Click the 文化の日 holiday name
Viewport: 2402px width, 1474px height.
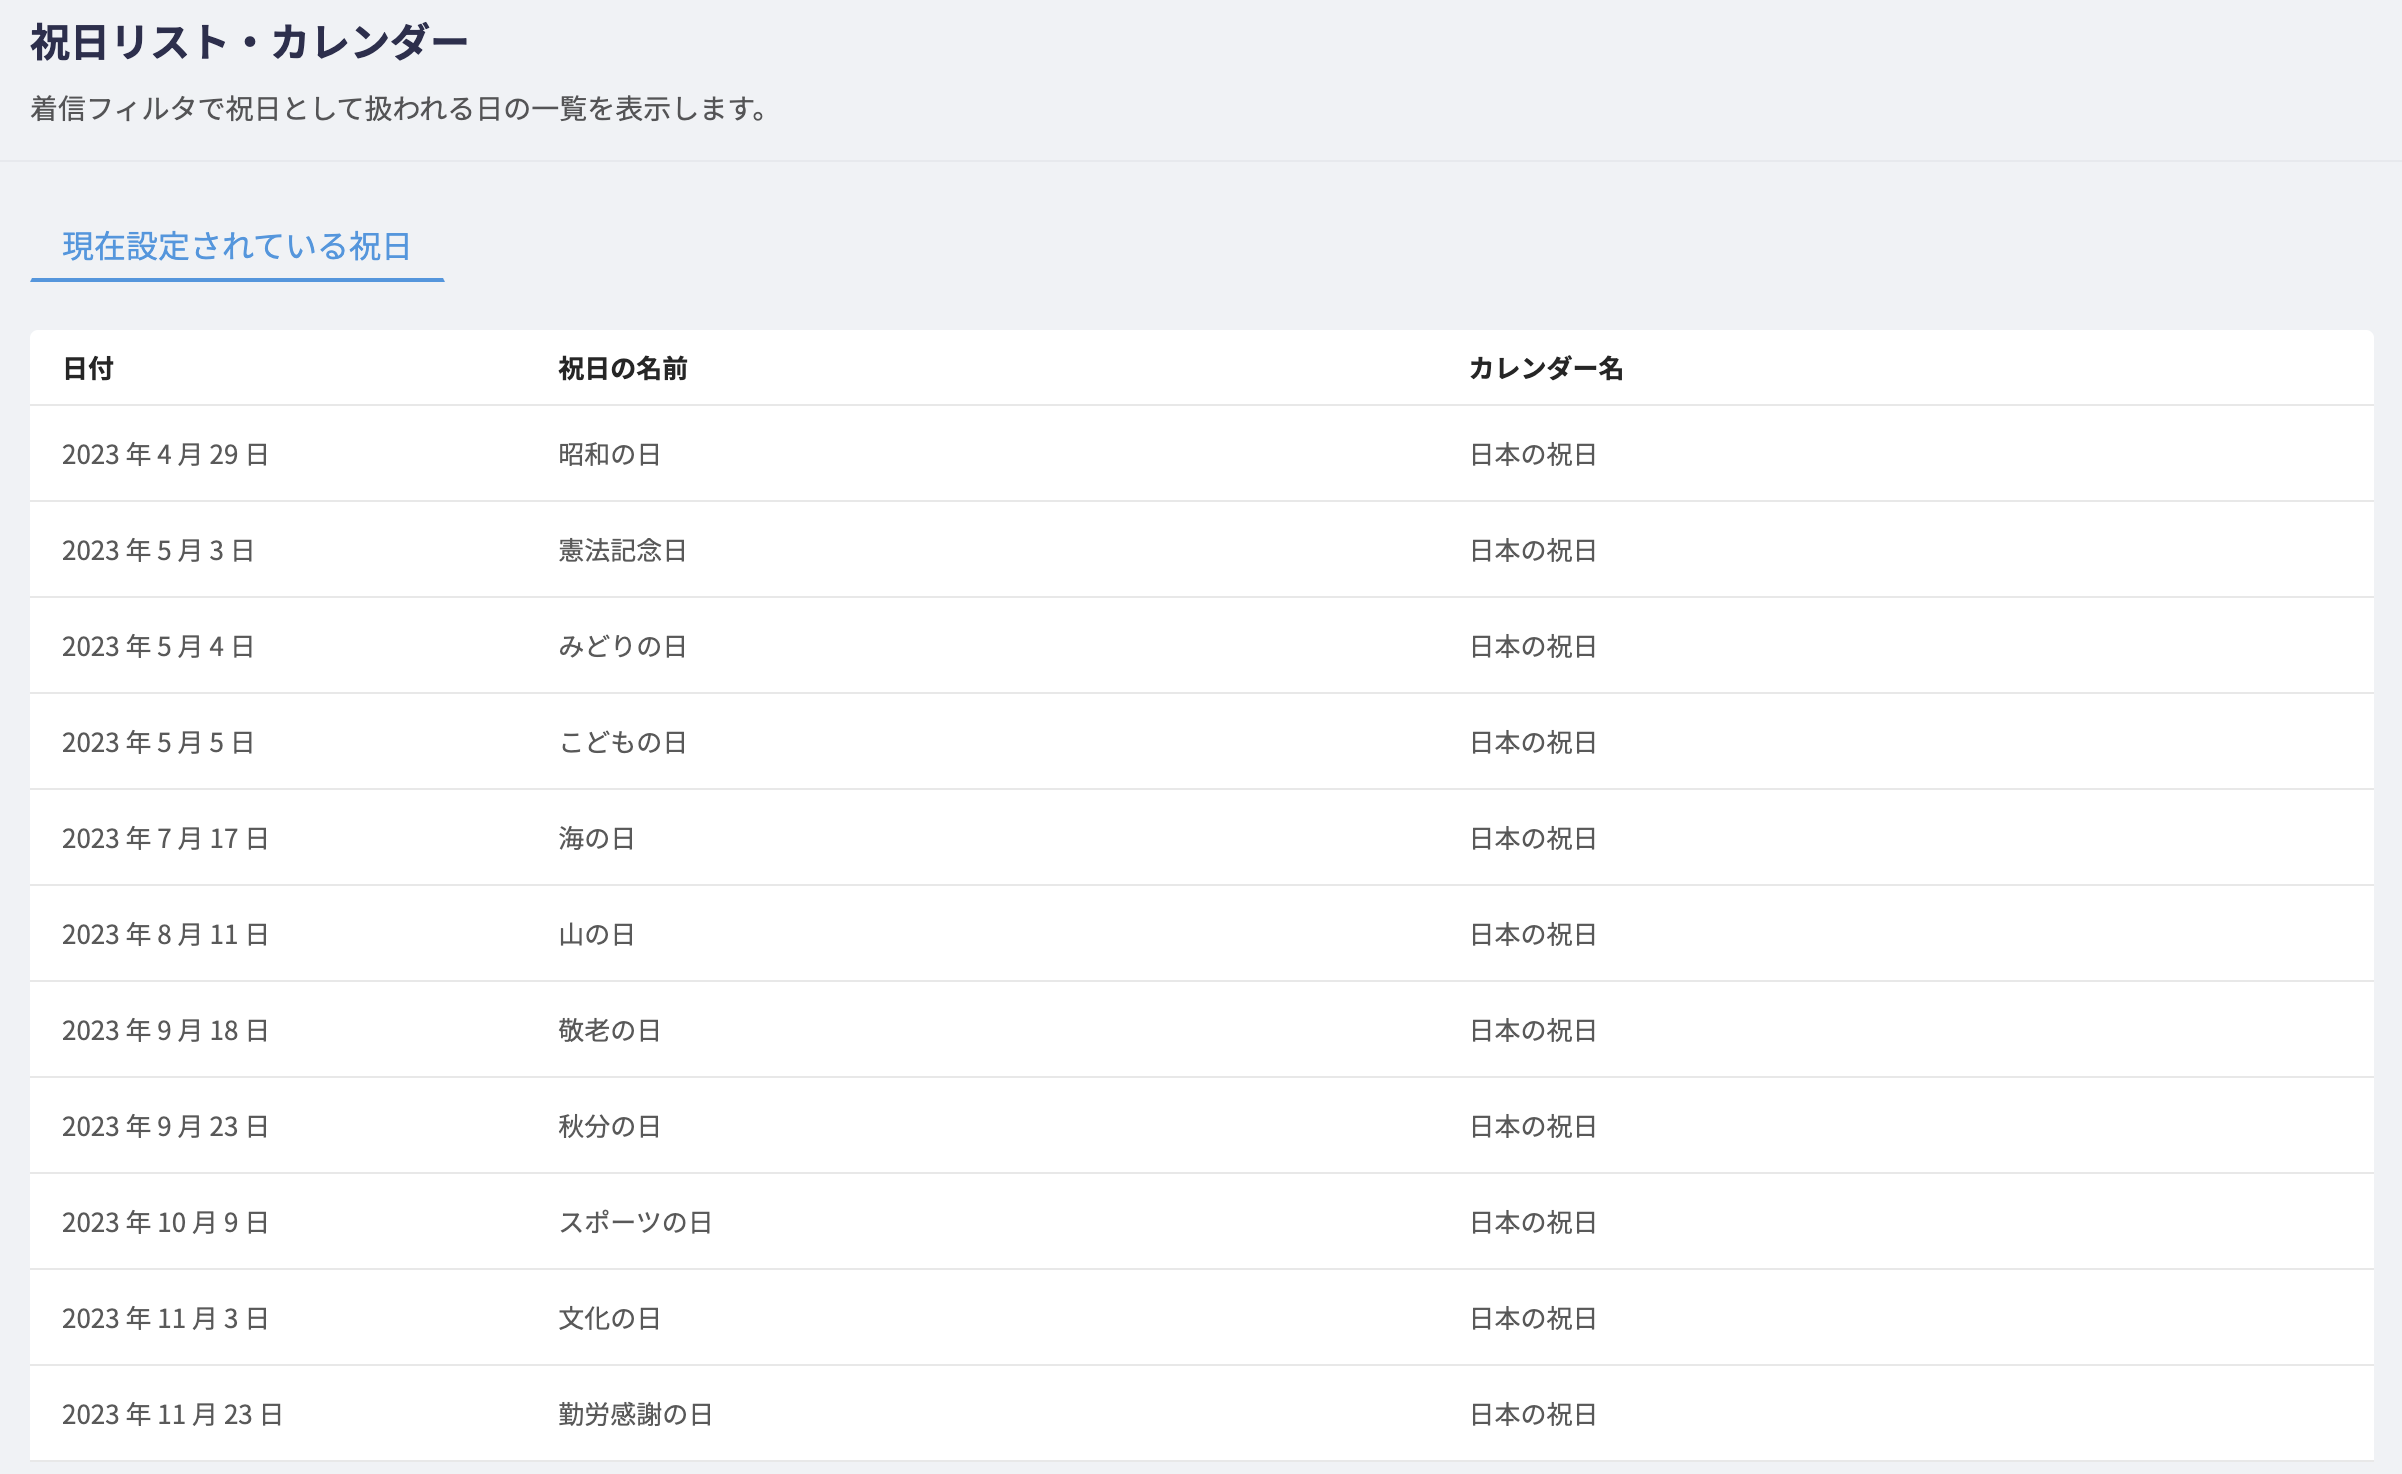(x=609, y=1318)
